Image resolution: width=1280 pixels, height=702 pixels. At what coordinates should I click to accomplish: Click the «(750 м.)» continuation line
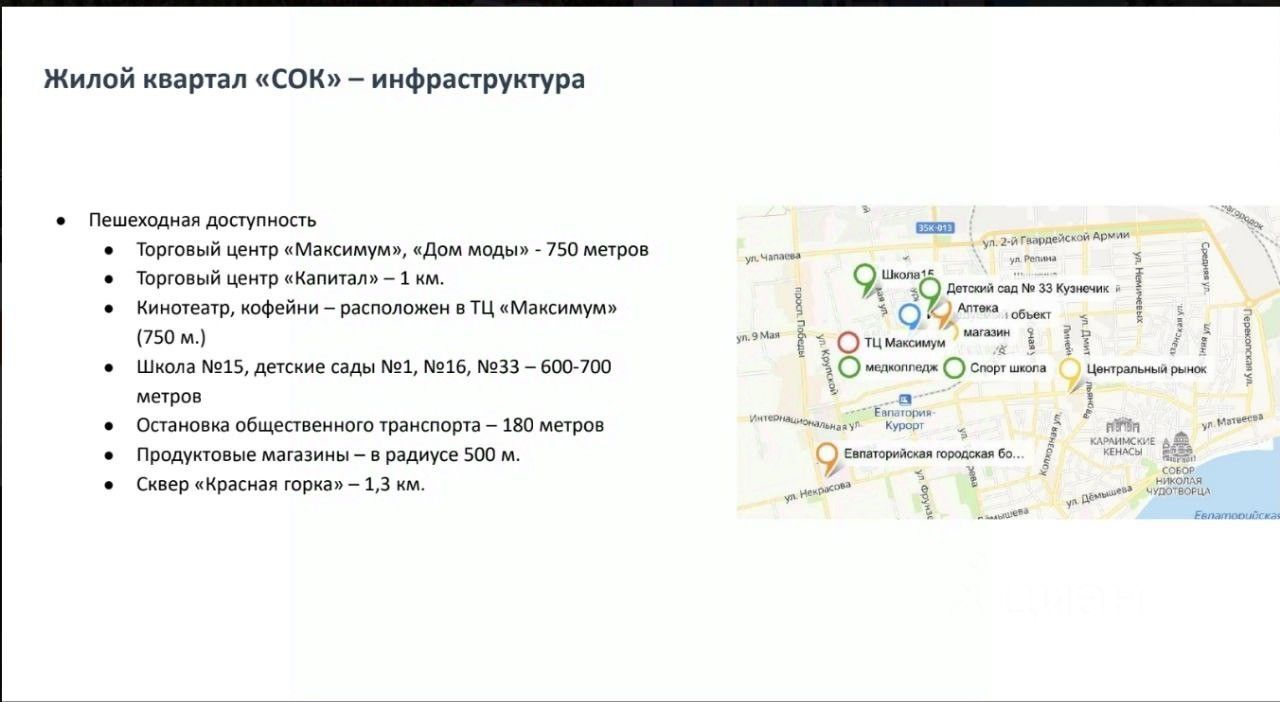click(x=170, y=338)
